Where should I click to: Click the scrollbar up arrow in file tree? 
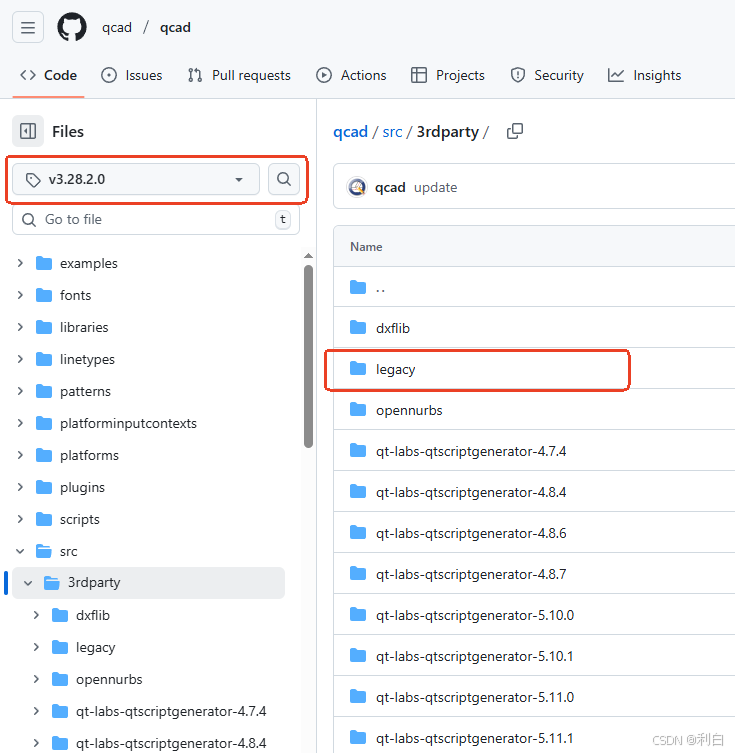pyautogui.click(x=308, y=256)
